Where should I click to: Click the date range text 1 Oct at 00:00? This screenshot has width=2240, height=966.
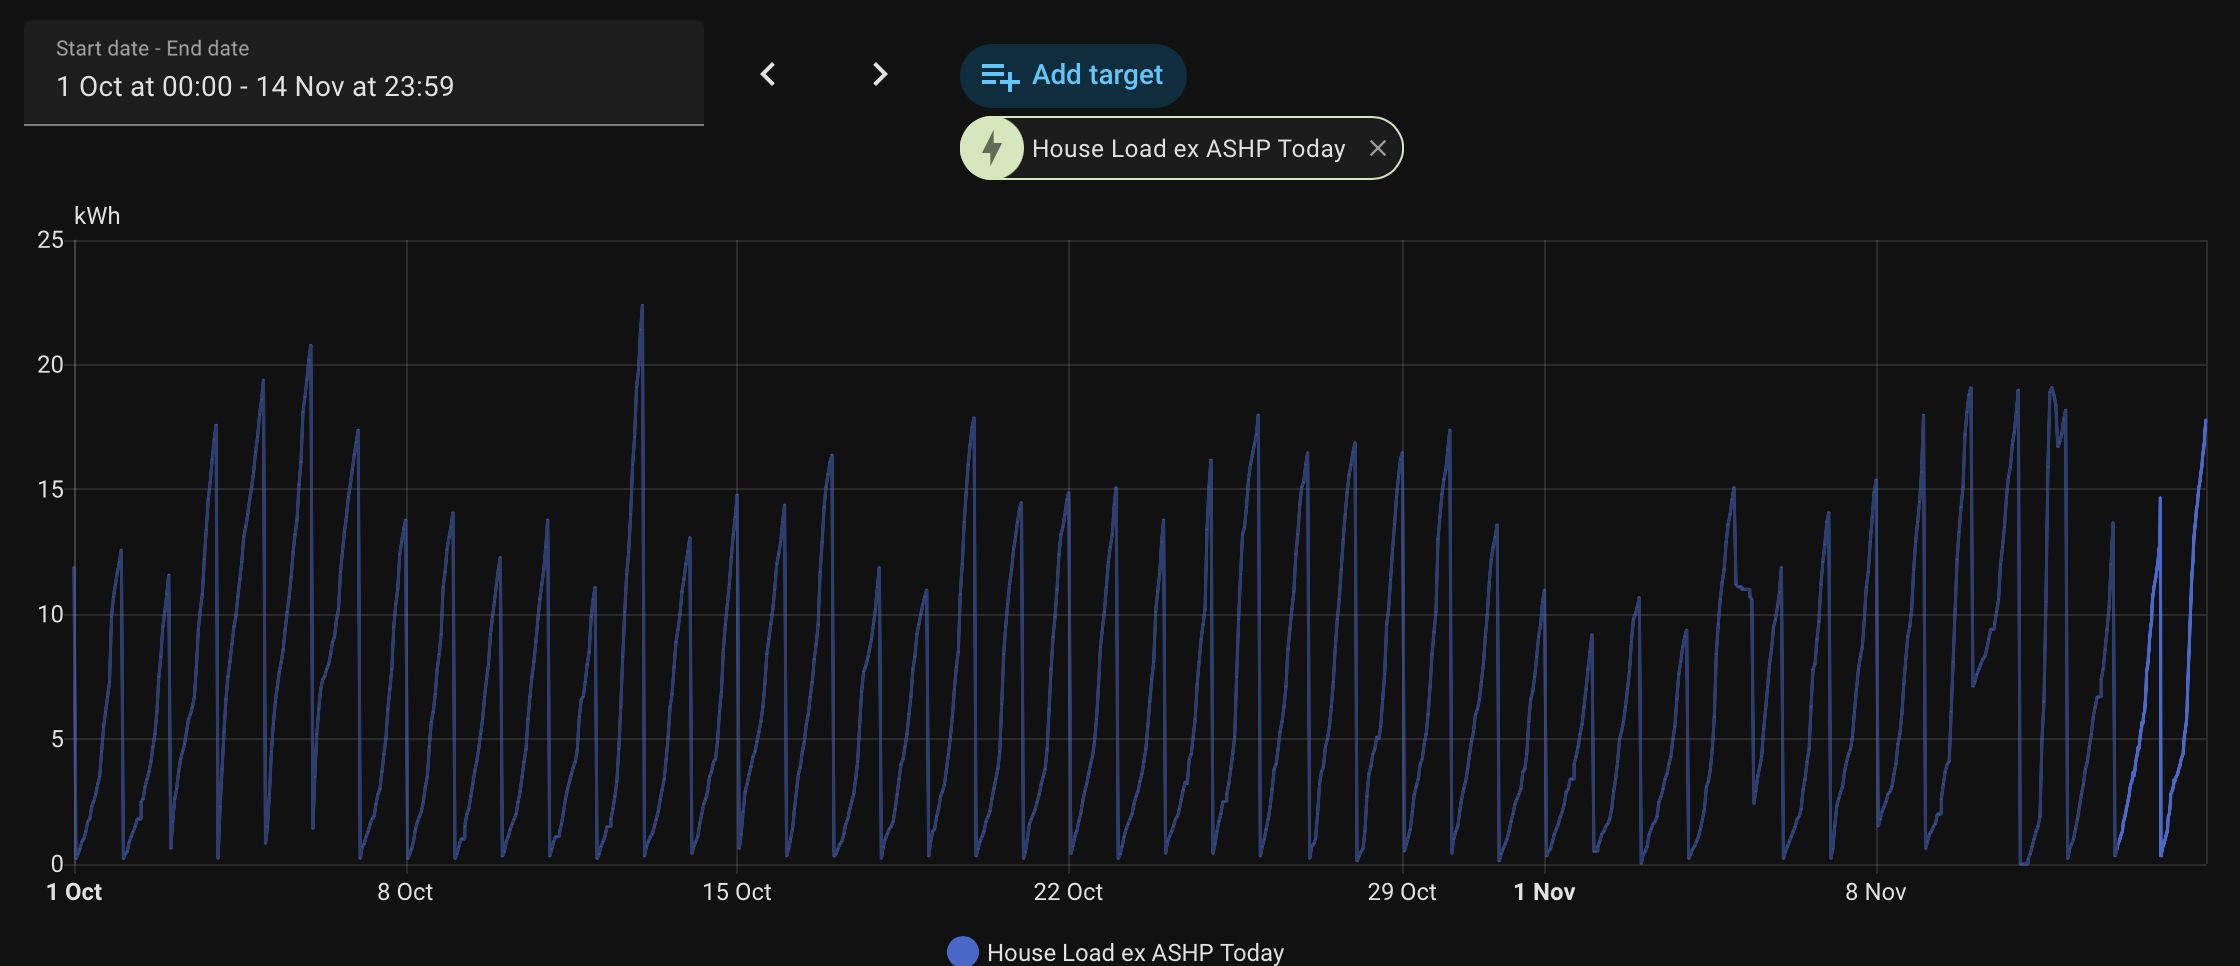click(x=144, y=87)
